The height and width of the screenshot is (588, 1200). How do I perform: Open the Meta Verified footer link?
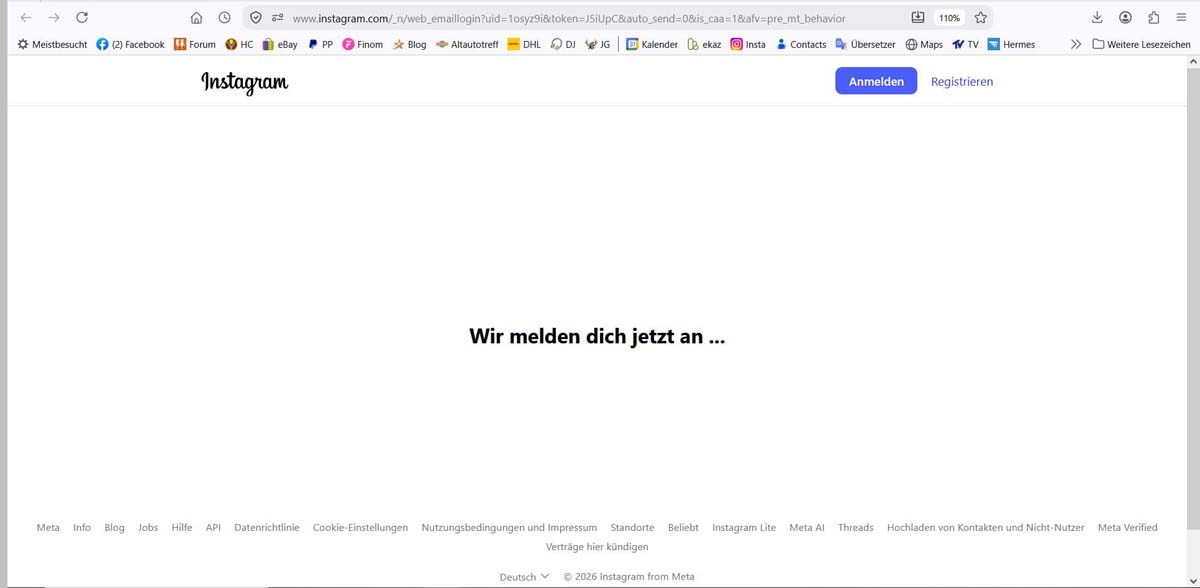coord(1127,527)
